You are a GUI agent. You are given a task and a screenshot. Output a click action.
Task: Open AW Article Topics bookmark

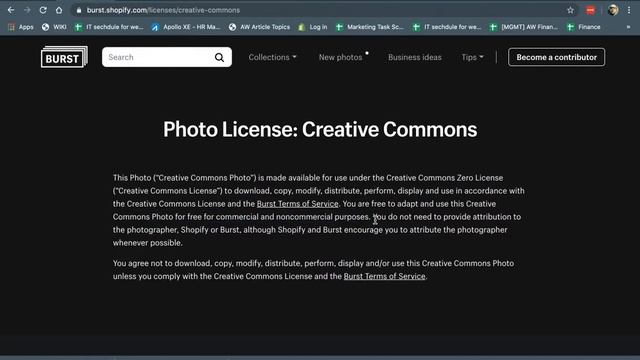259,27
